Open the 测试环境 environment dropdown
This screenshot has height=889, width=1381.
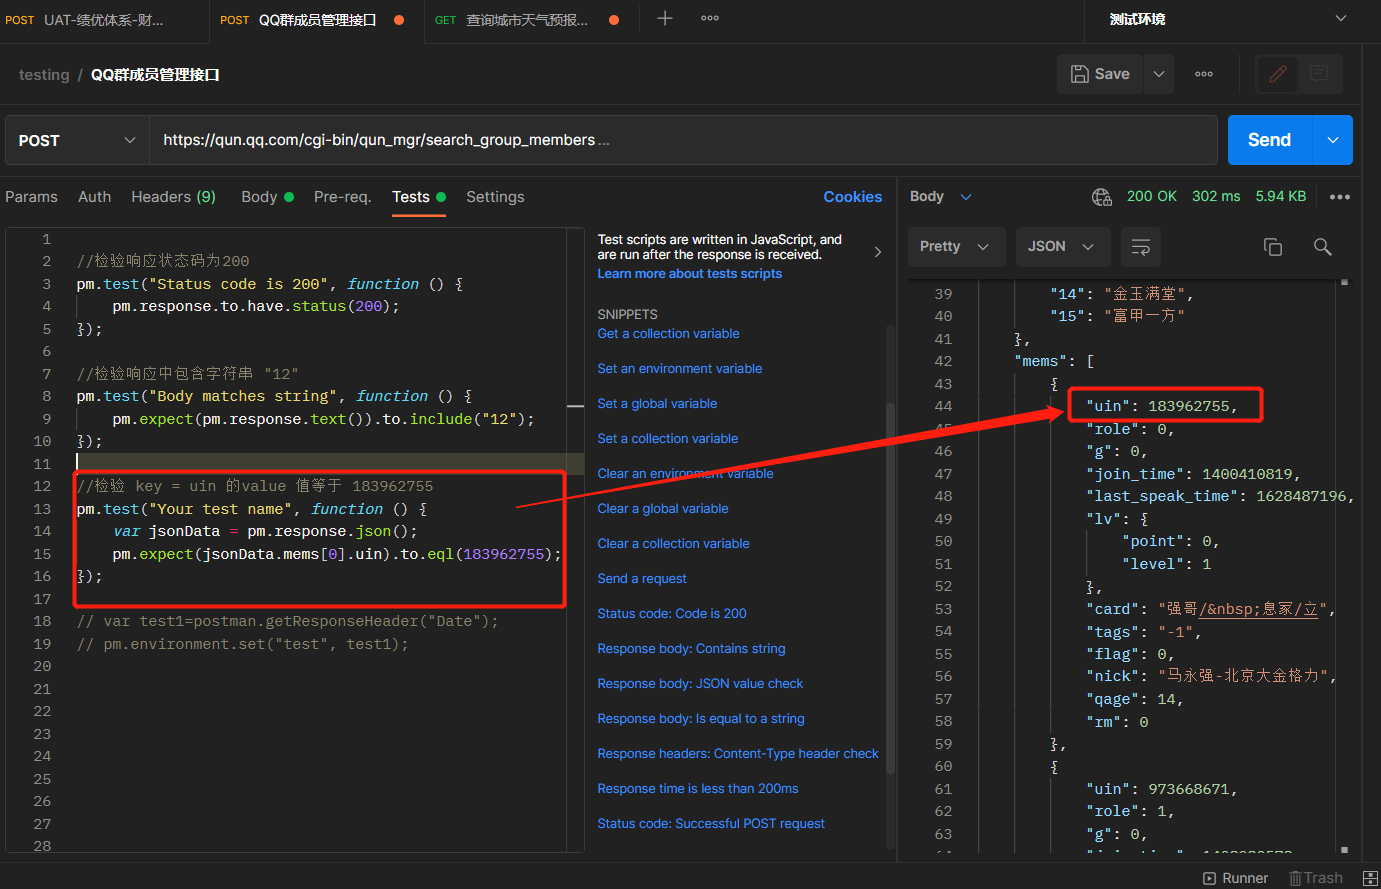[x=1229, y=19]
